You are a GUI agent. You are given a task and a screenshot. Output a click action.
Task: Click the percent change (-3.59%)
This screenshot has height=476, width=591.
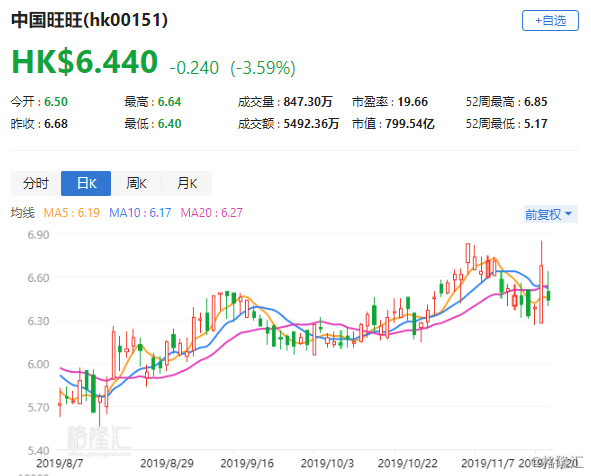[x=263, y=68]
